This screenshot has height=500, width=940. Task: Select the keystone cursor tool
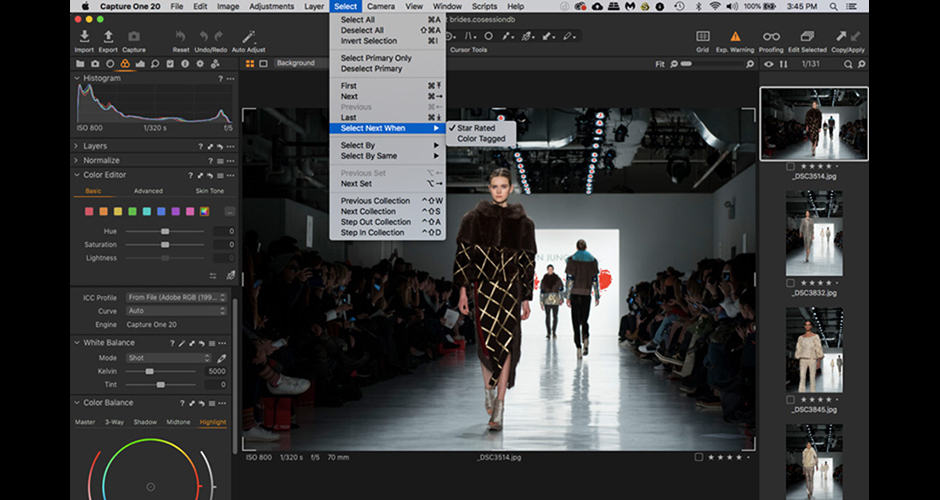tap(469, 37)
